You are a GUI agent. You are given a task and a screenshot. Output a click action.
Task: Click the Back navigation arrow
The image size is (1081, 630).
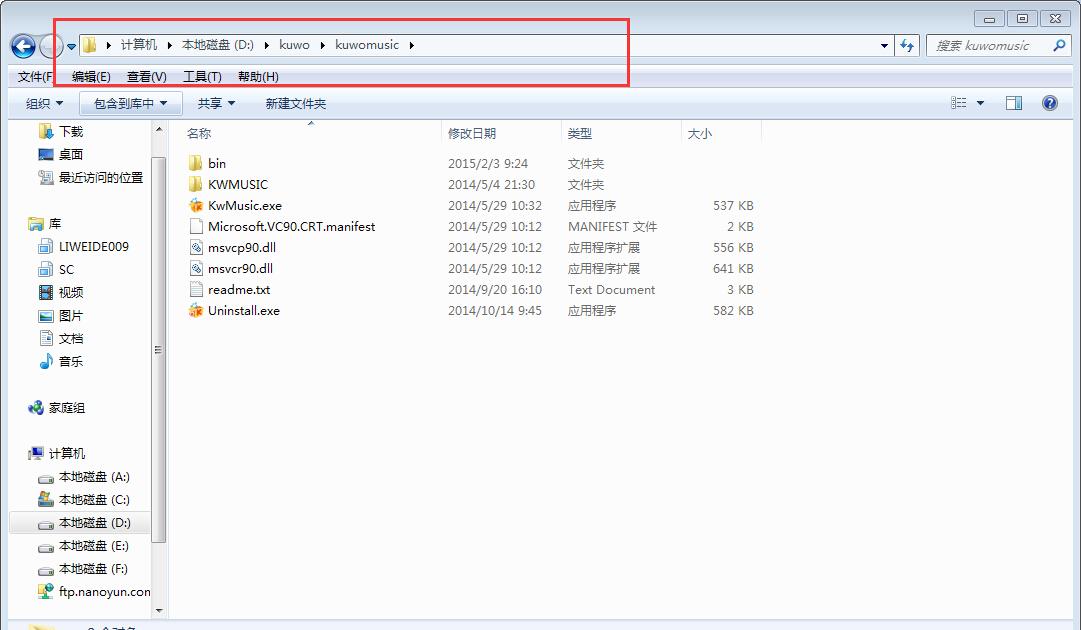tap(23, 46)
